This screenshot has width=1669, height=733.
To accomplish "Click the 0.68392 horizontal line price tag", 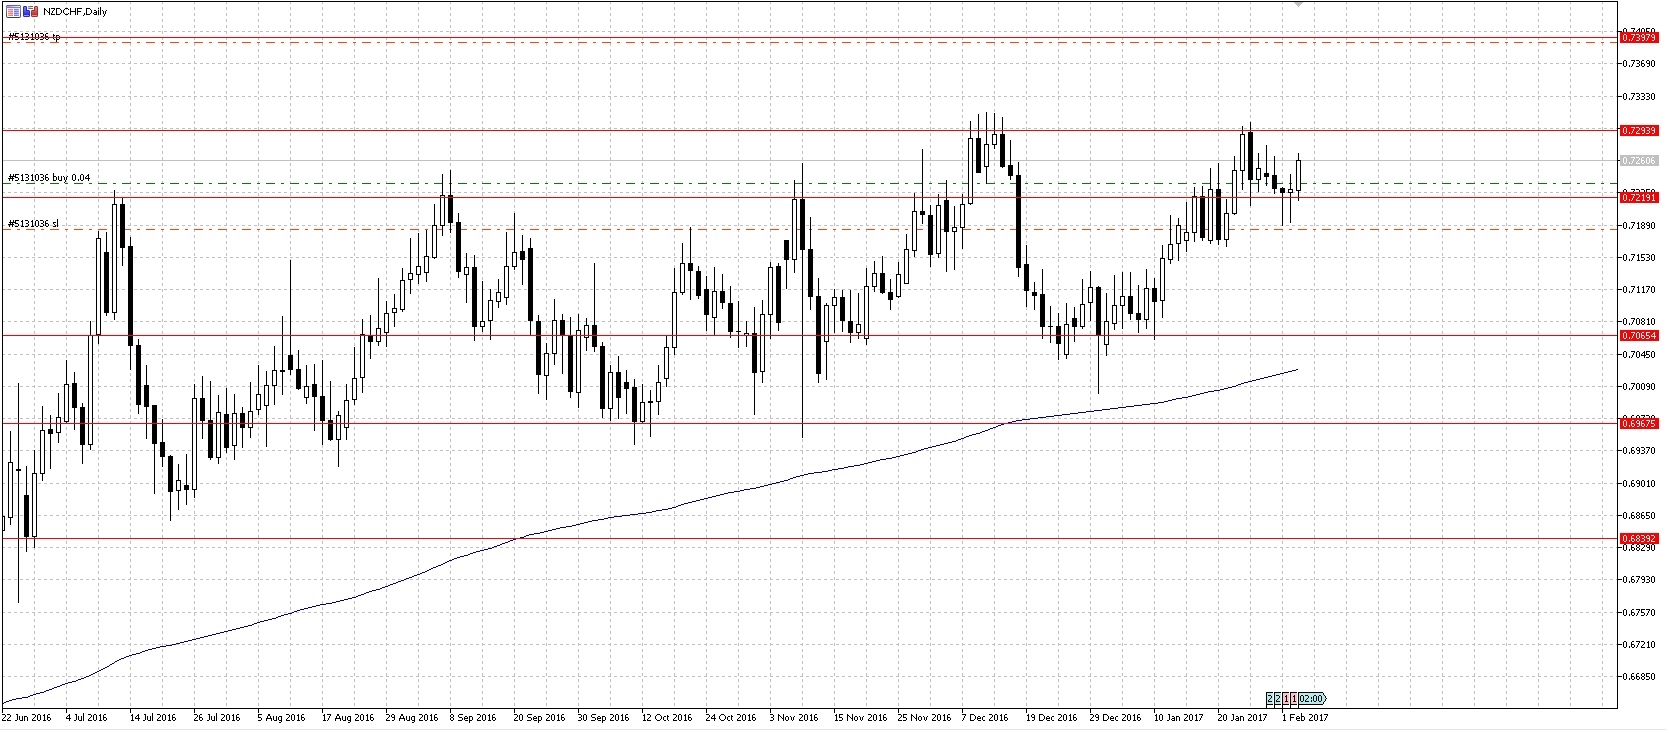I will (1639, 539).
